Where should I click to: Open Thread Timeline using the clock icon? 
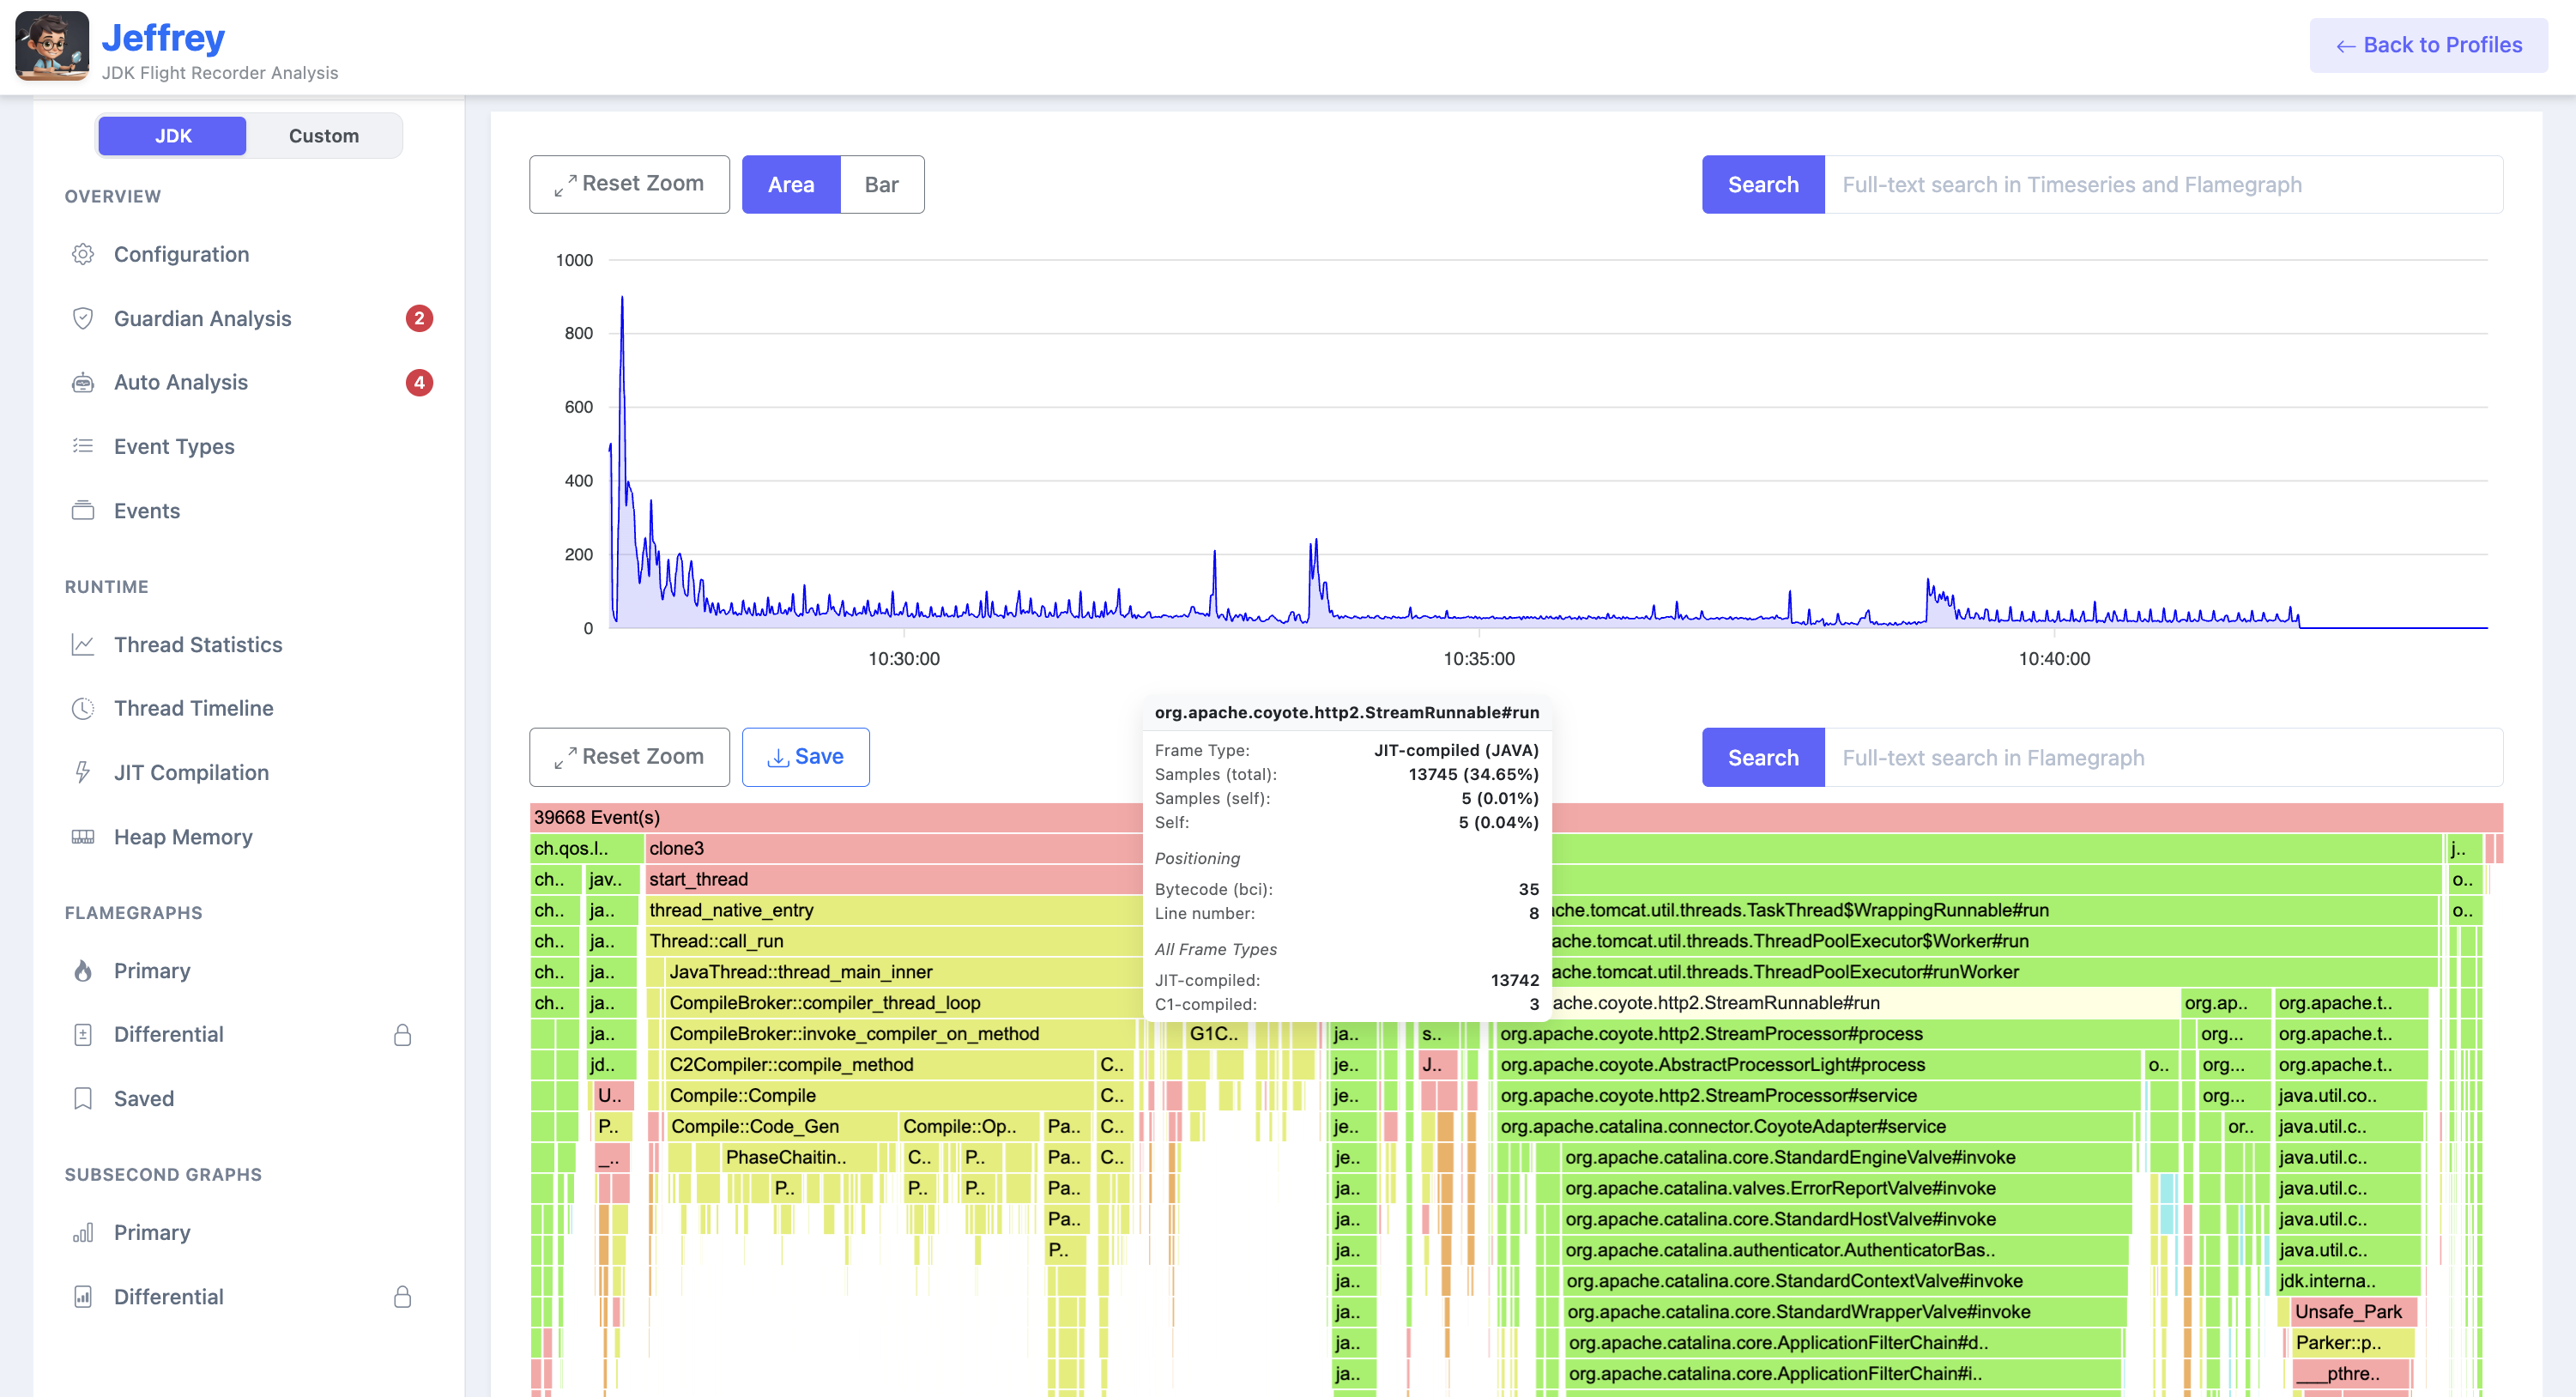click(x=84, y=708)
